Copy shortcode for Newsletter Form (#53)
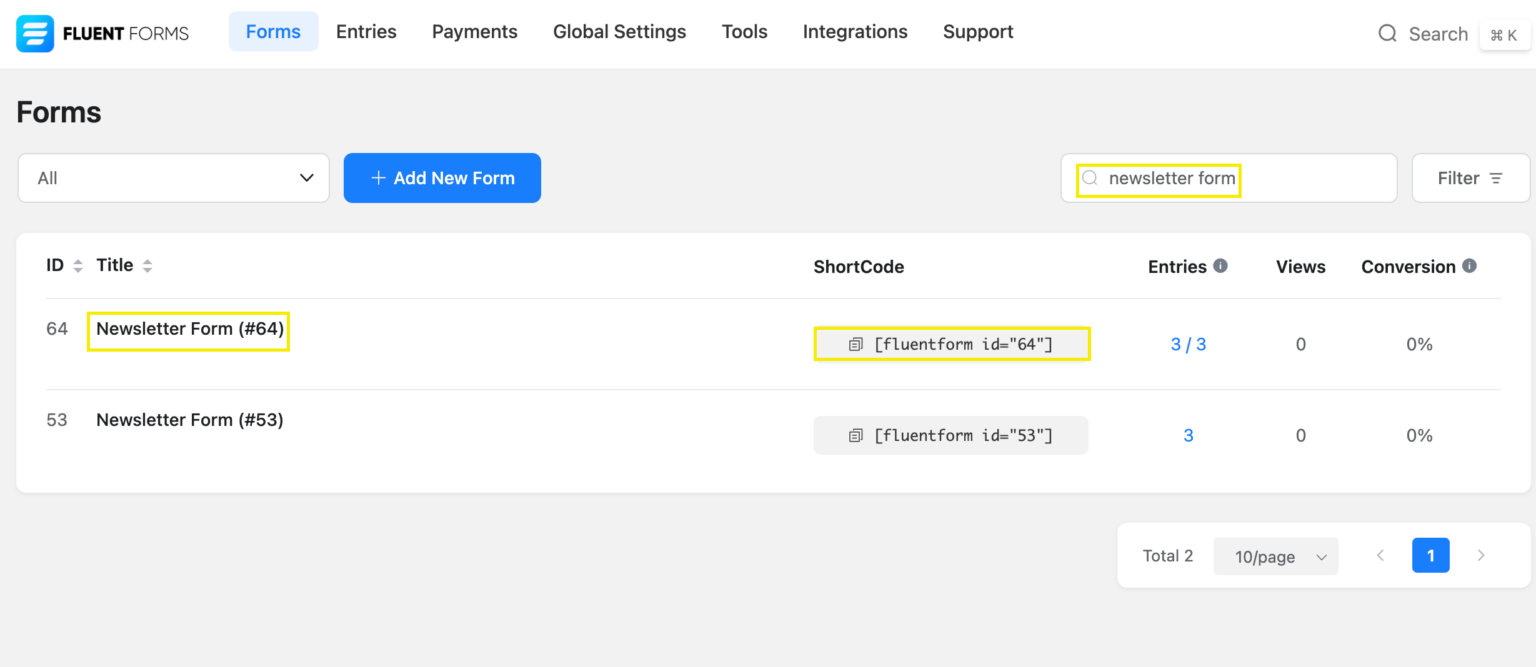Screen dimensions: 1536x667 [x=855, y=435]
